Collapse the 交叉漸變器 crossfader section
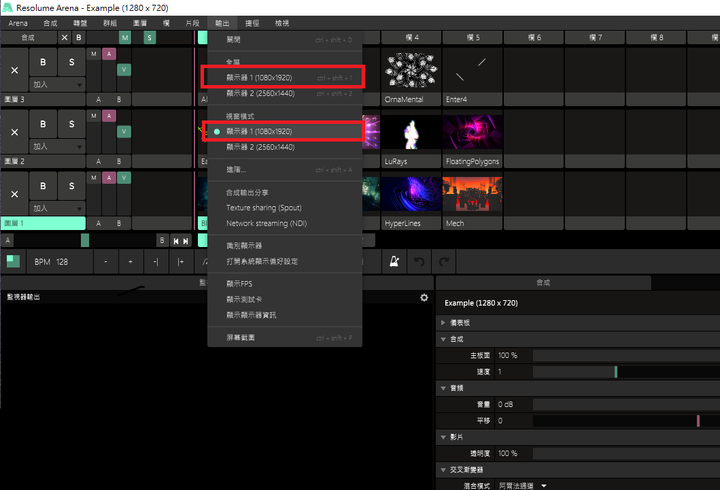 (443, 470)
